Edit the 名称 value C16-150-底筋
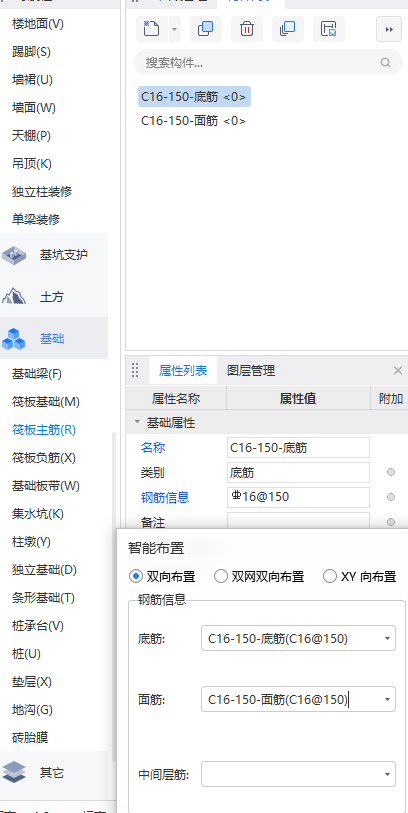 [298, 447]
